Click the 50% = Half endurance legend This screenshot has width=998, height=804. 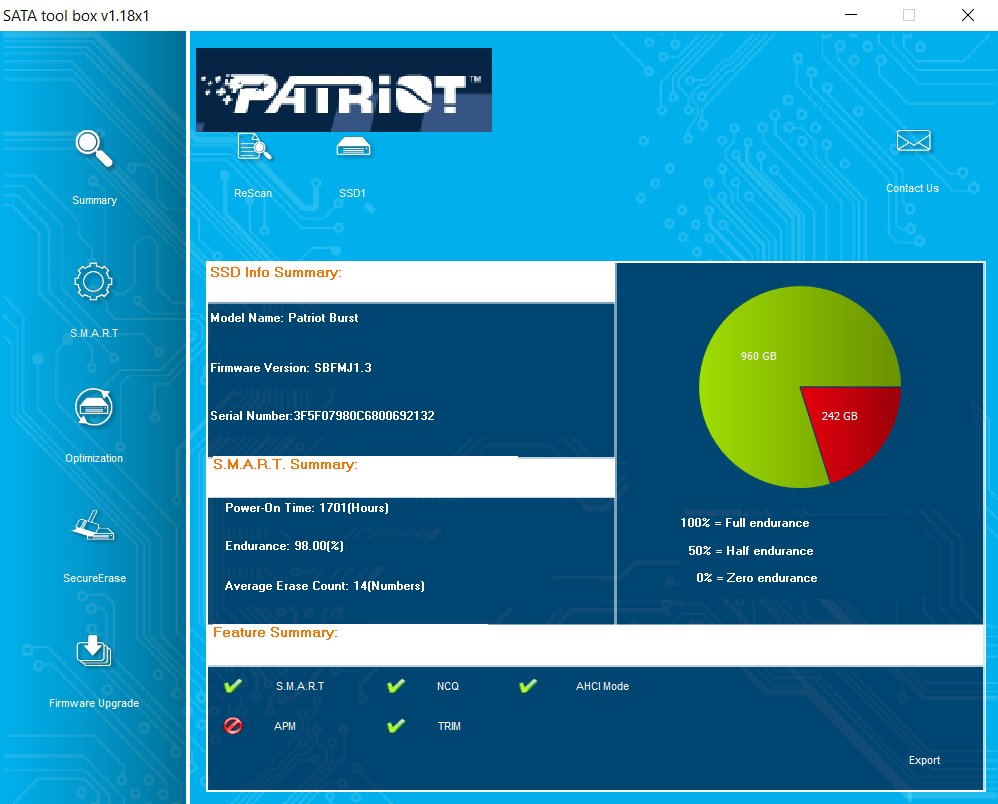click(750, 551)
